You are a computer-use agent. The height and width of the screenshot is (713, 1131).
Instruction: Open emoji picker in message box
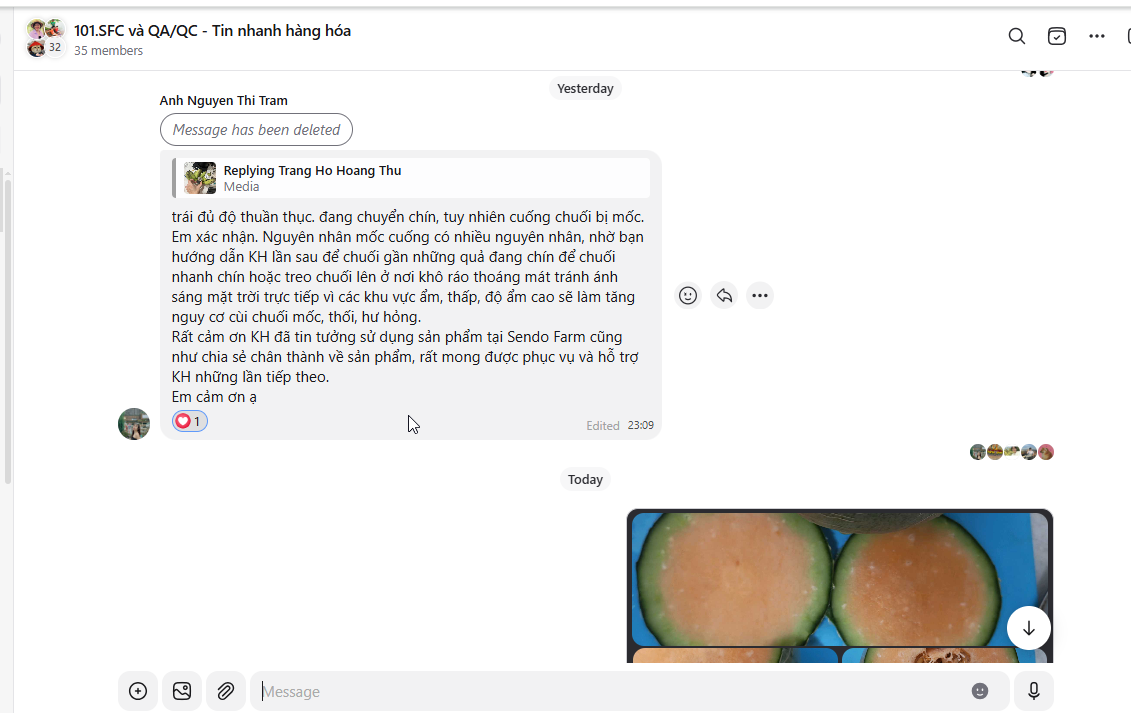tap(980, 691)
